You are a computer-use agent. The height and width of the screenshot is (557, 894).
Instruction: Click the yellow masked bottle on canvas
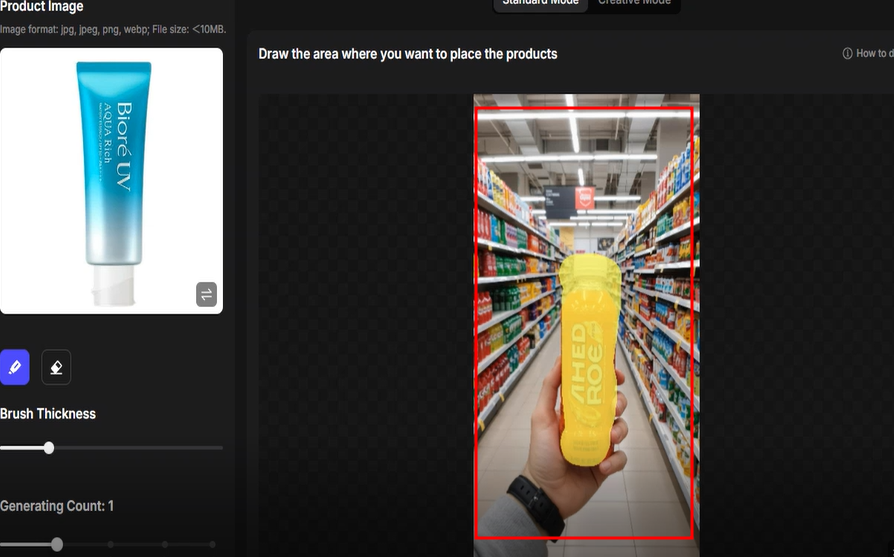(589, 359)
